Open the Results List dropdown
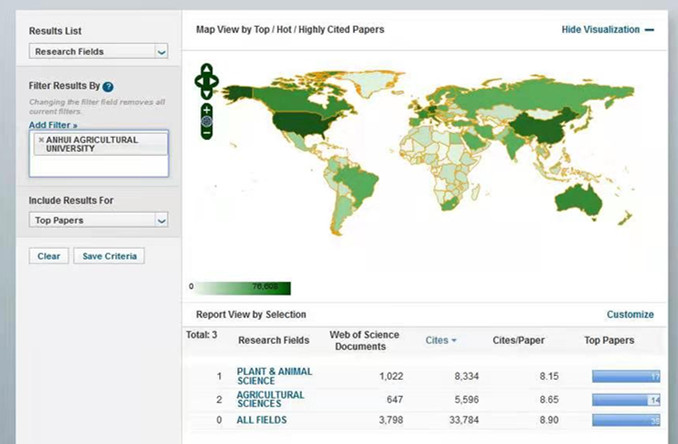Screen dimensions: 678x444 click(x=98, y=51)
